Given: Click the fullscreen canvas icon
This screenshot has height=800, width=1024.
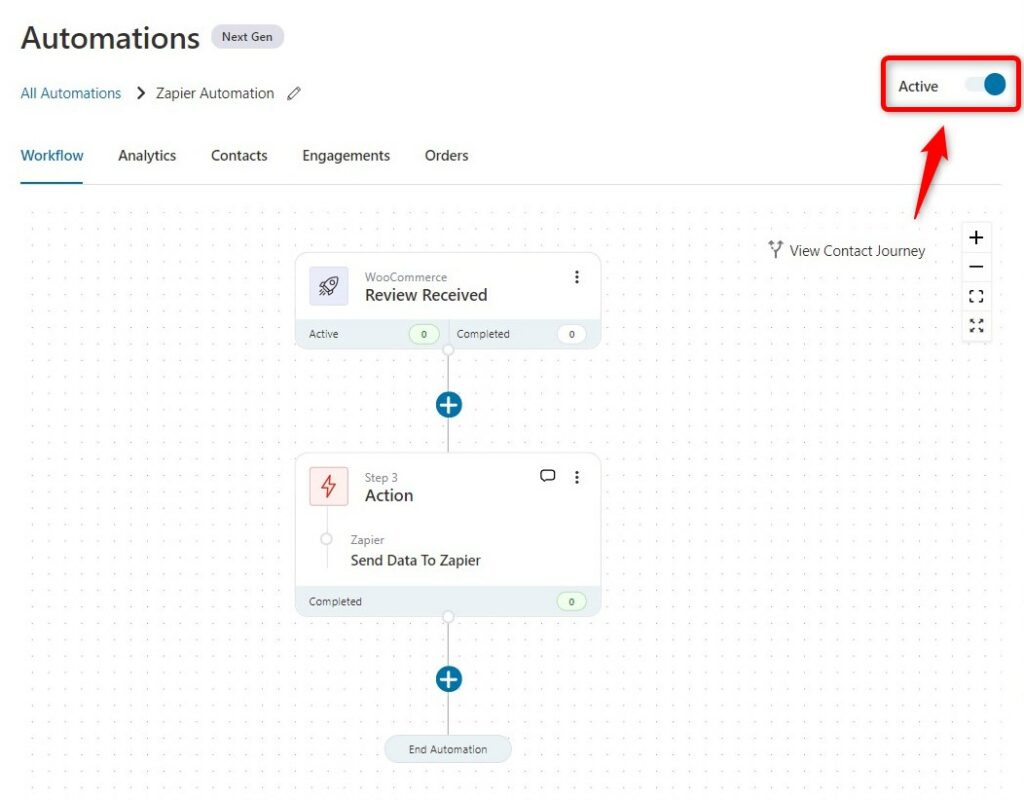Looking at the screenshot, I should point(976,325).
